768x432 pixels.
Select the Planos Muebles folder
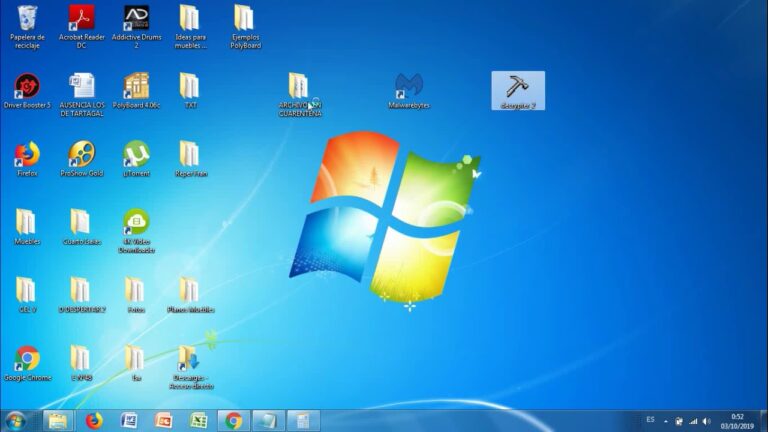click(x=191, y=295)
